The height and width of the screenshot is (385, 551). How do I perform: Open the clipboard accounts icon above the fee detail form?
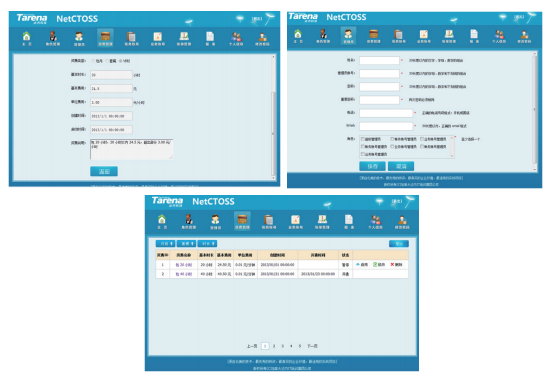pyautogui.click(x=131, y=37)
